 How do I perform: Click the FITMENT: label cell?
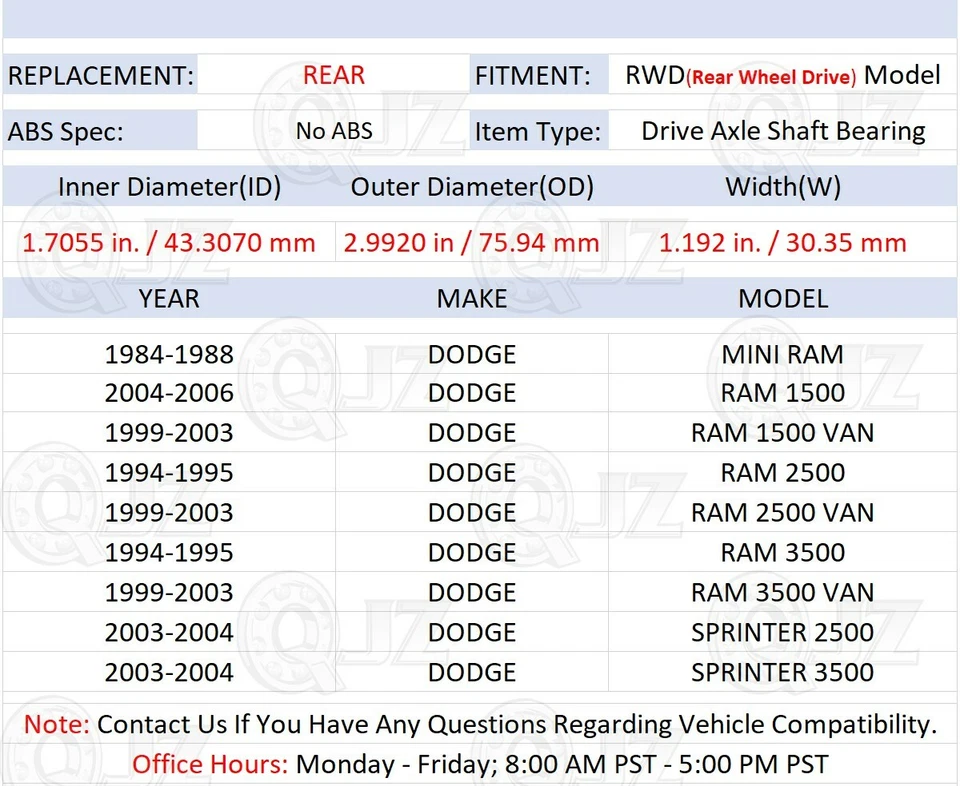(539, 75)
